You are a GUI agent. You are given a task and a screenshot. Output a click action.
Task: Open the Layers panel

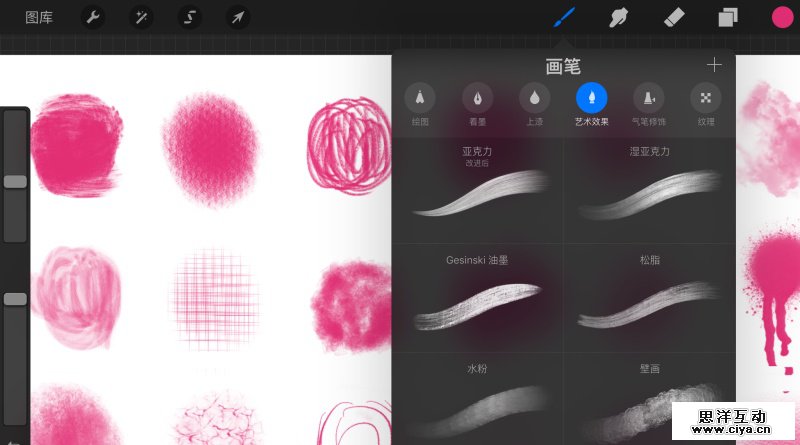point(727,17)
